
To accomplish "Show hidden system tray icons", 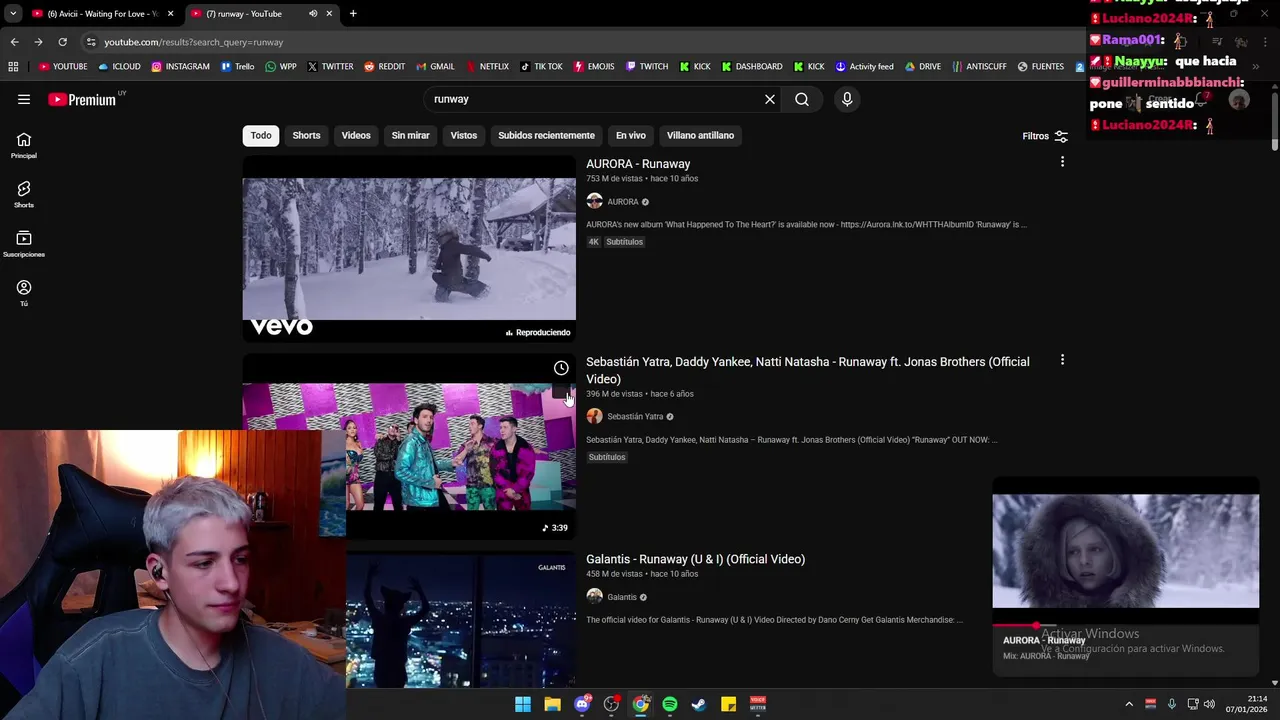I will [1129, 704].
